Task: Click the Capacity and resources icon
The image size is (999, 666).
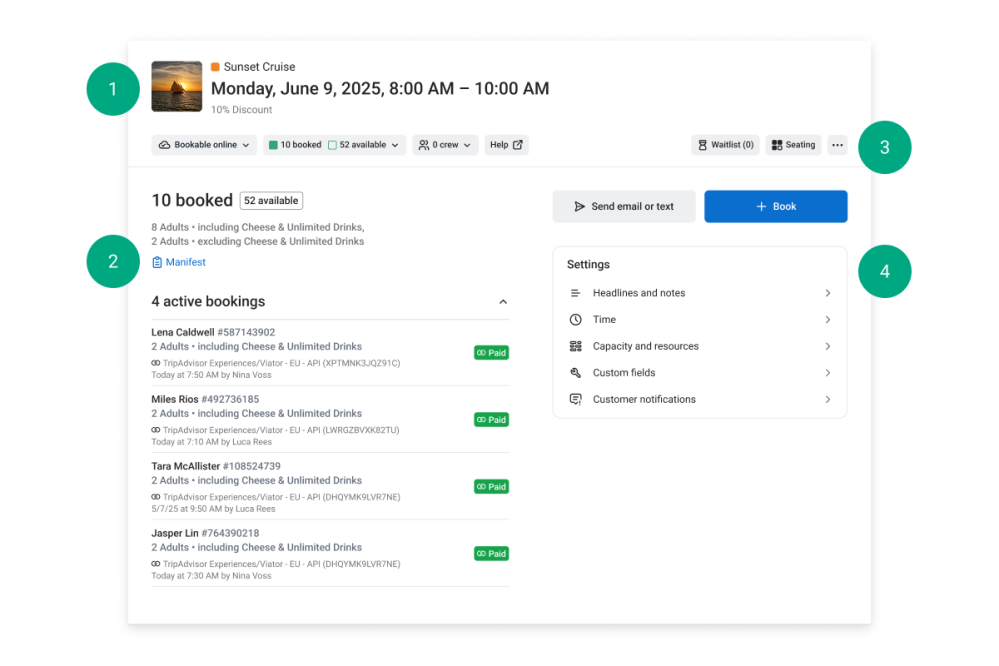Action: pyautogui.click(x=575, y=346)
